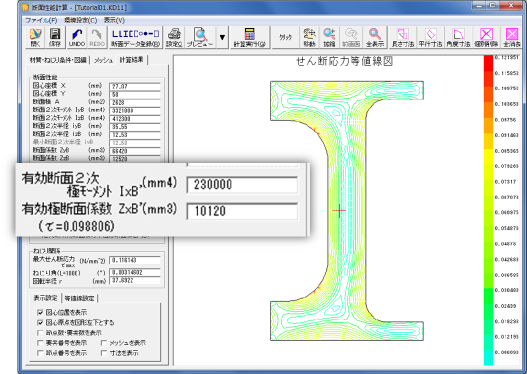
Task: Enable メッシュを表示 checkbox
Action: coord(104,343)
